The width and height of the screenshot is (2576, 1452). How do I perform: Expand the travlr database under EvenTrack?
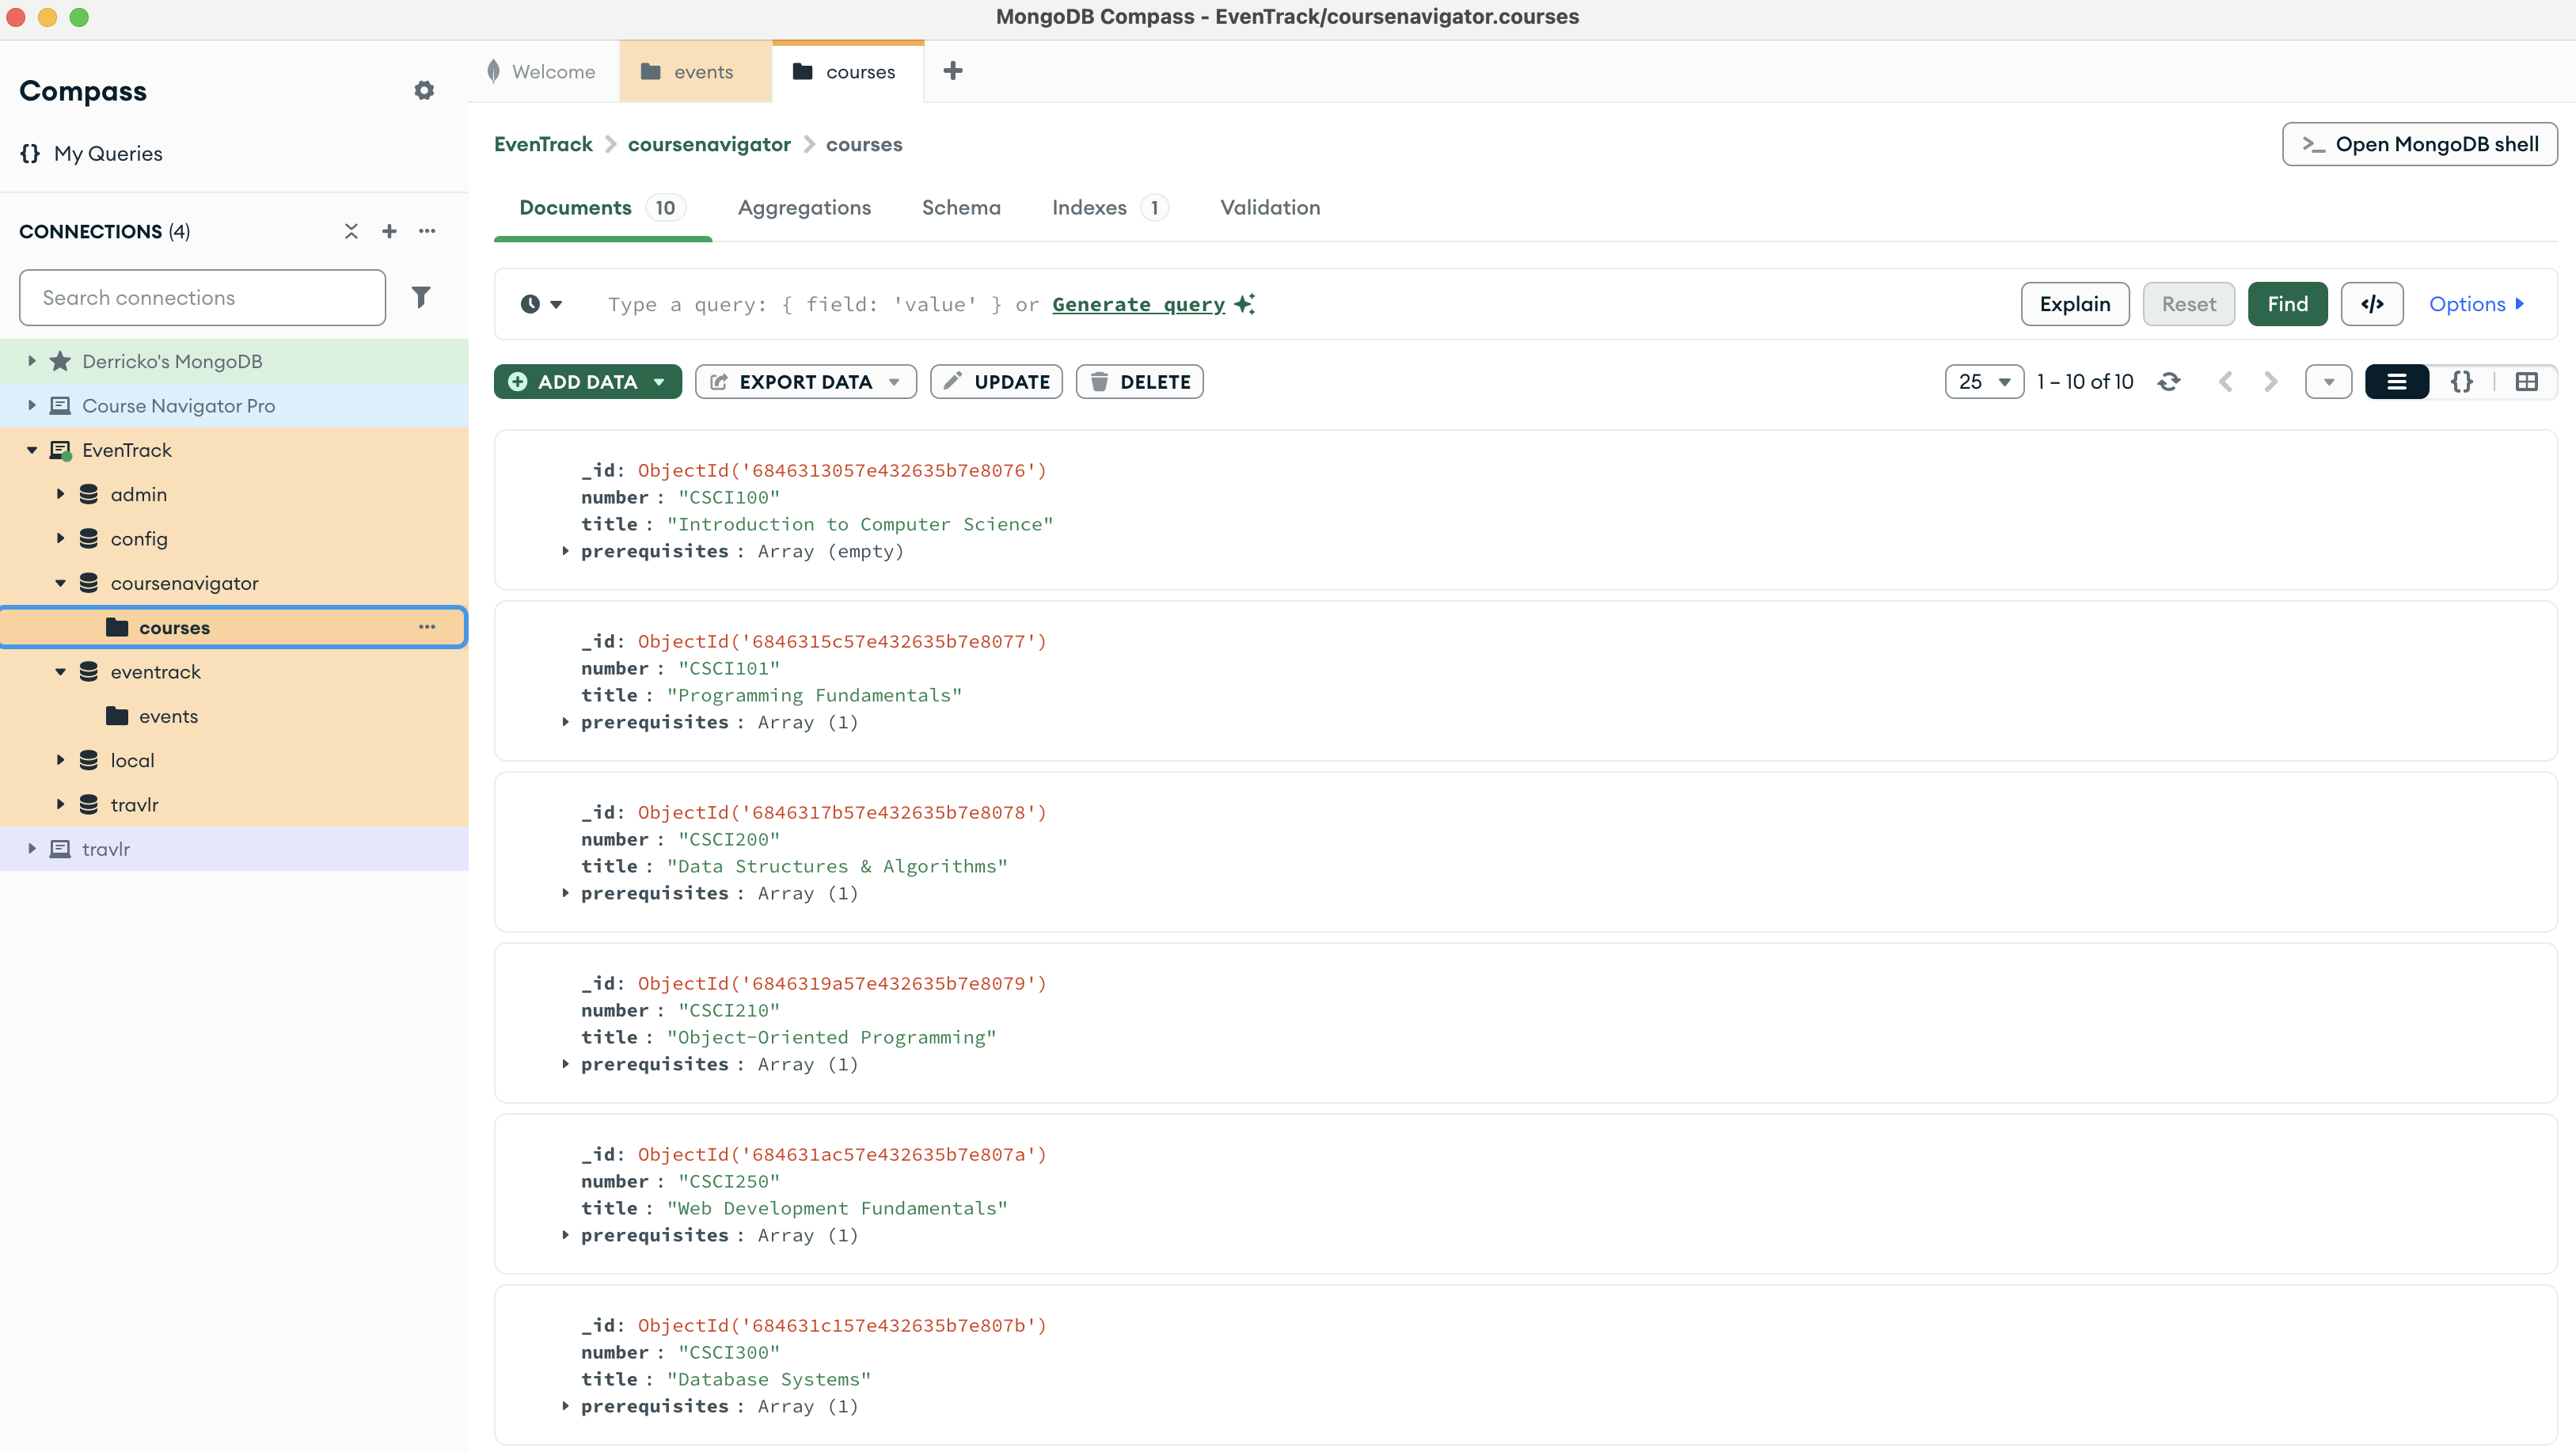point(60,804)
